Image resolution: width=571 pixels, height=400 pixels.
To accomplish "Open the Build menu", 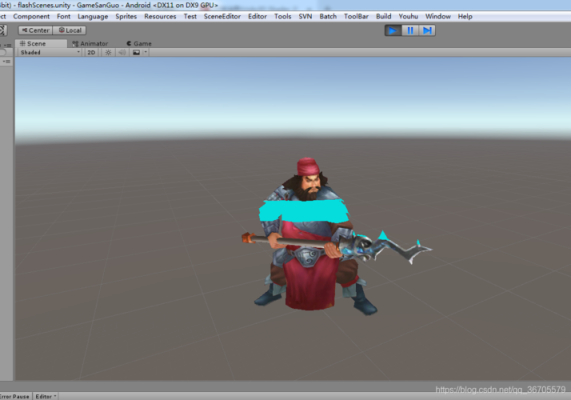I will pyautogui.click(x=383, y=16).
